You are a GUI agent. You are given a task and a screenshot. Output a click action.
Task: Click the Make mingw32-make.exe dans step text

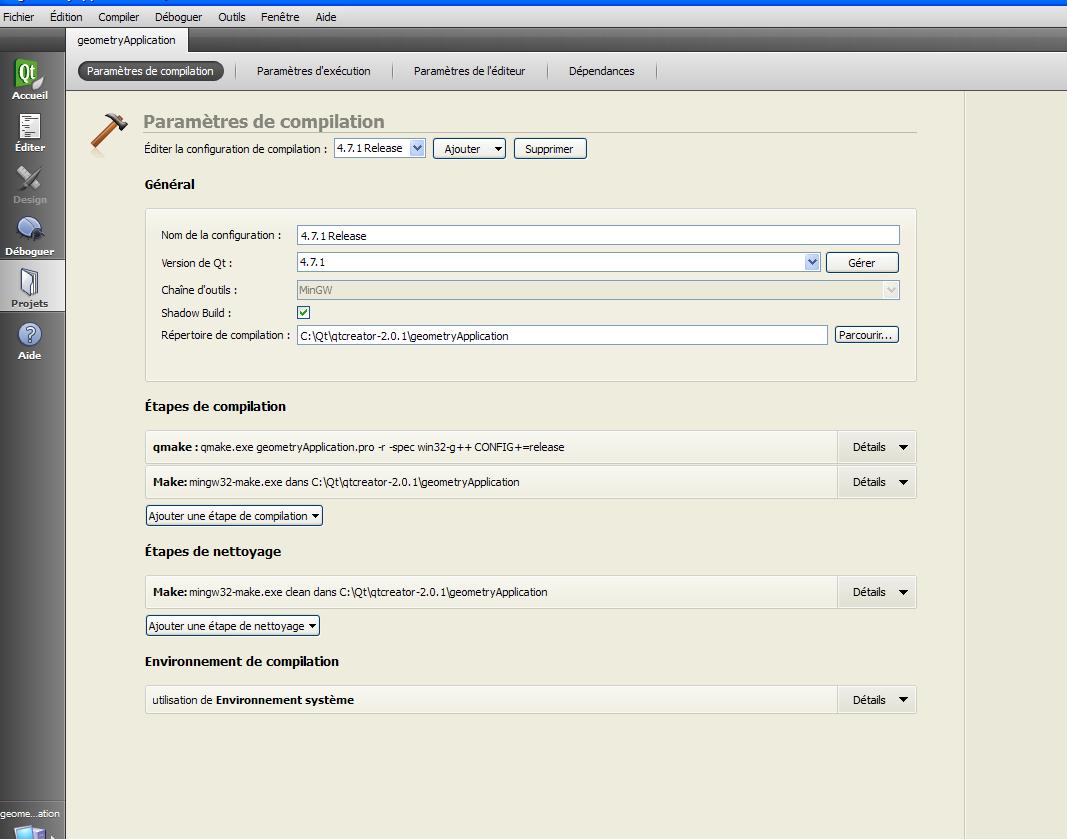(336, 482)
